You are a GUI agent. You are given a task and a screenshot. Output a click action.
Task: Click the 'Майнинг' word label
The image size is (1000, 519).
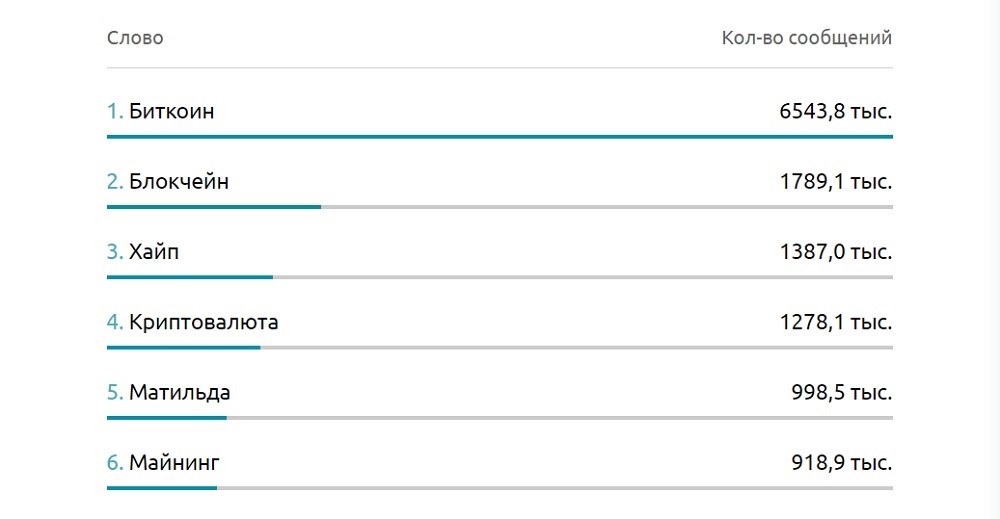(x=174, y=462)
